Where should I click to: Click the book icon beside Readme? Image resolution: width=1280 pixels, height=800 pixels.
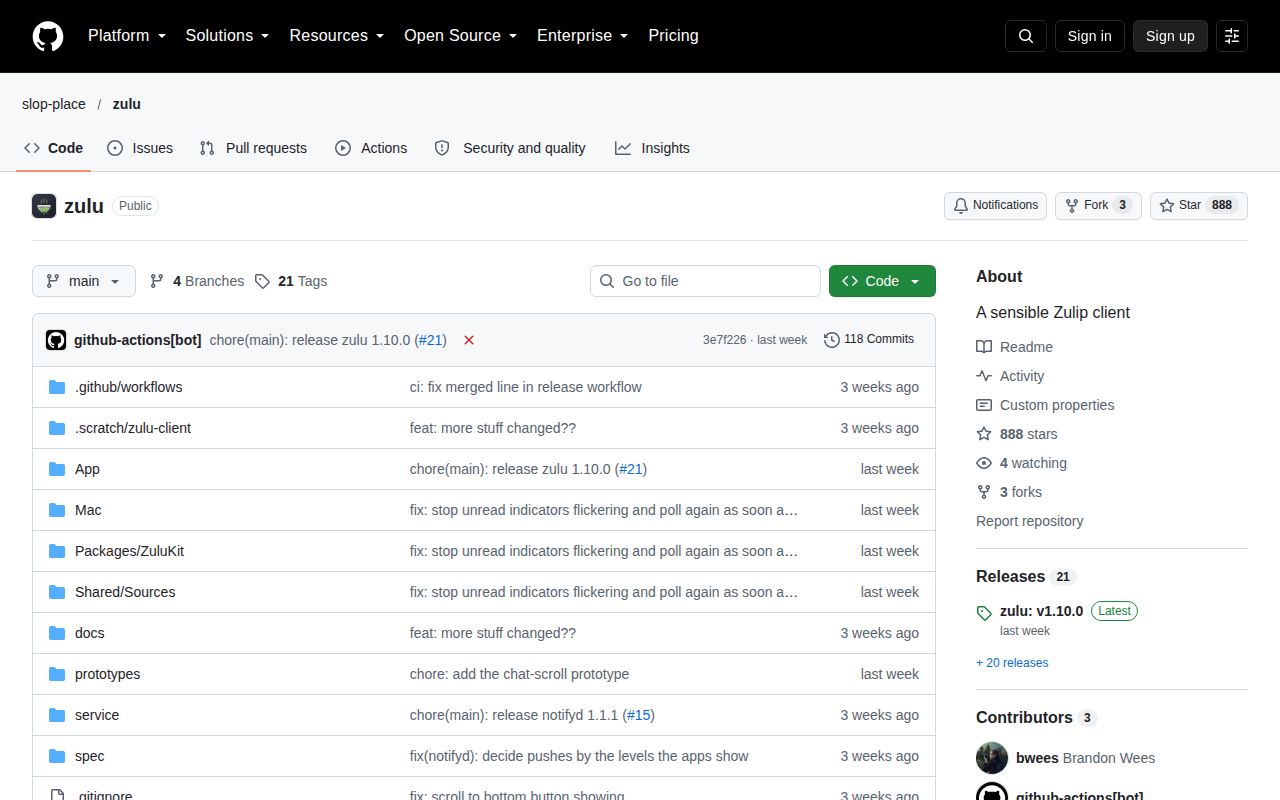tap(984, 347)
